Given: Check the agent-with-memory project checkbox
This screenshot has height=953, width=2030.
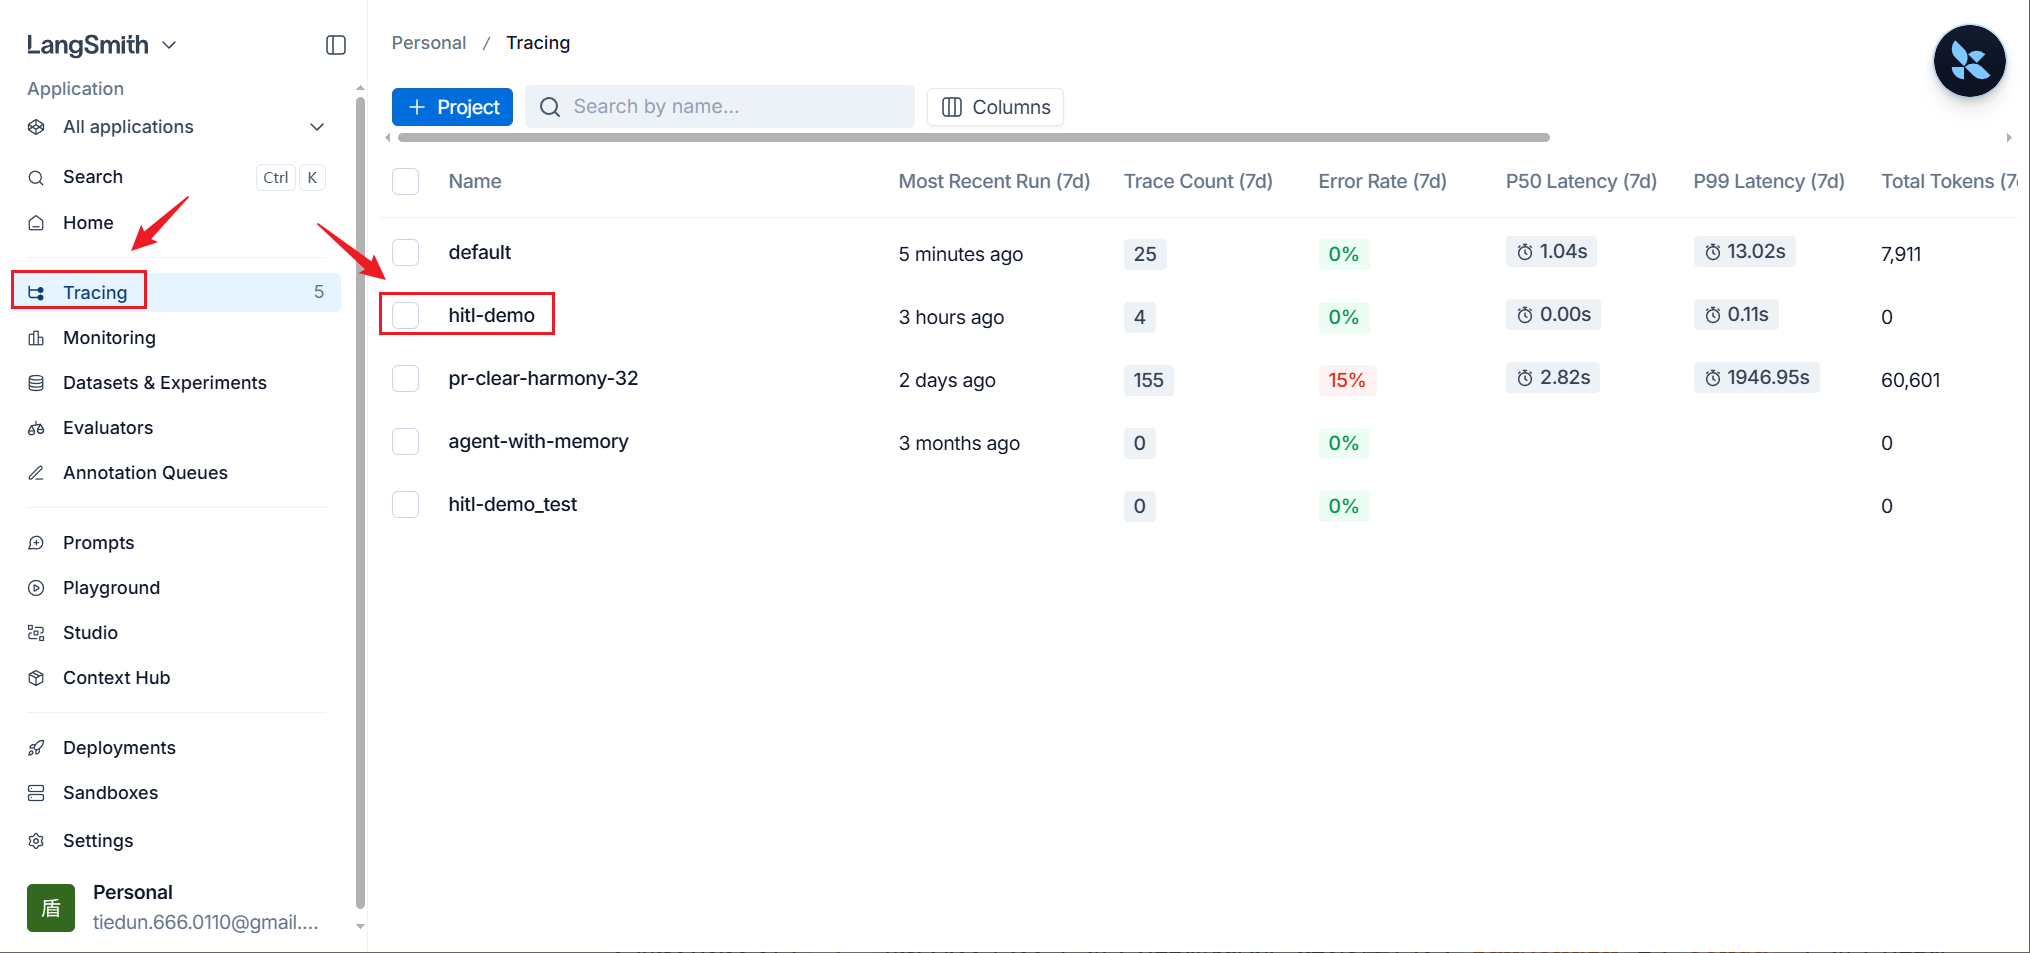Looking at the screenshot, I should click(x=405, y=442).
